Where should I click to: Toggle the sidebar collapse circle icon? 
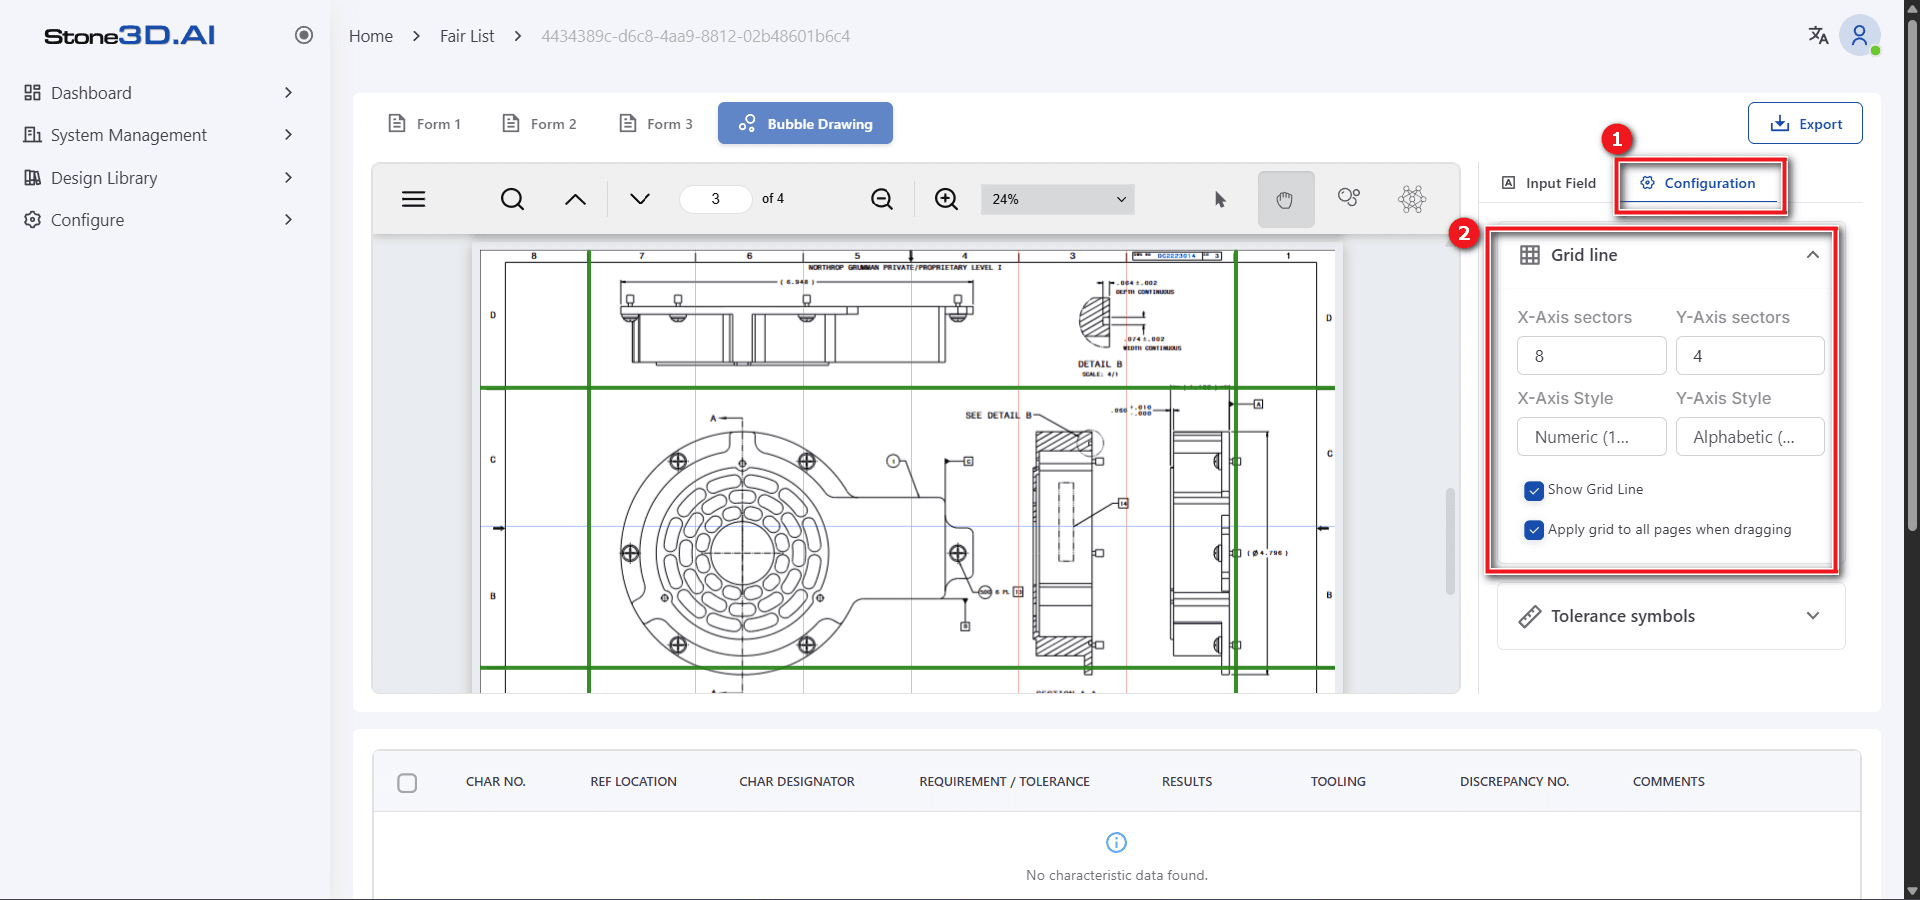pos(304,35)
